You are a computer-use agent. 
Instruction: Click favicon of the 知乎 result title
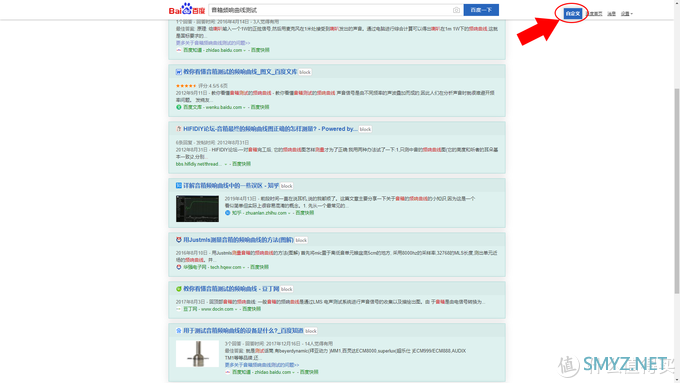click(x=179, y=185)
